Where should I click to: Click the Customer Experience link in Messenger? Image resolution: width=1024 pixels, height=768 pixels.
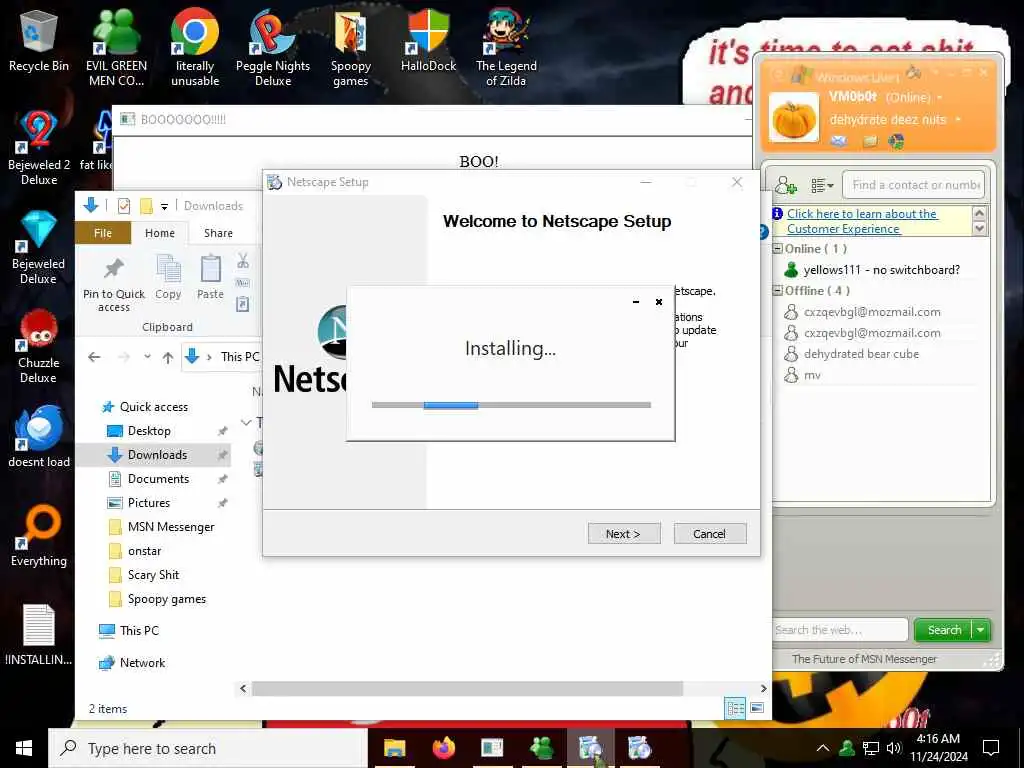point(862,221)
